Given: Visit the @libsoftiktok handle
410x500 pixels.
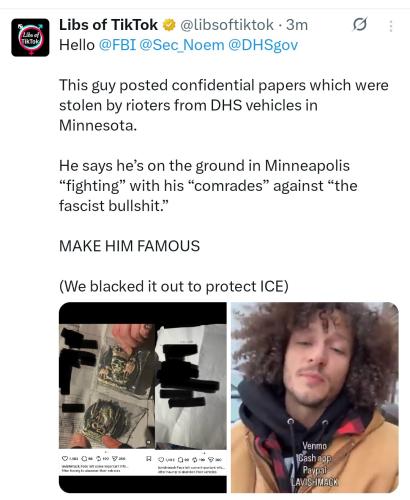Looking at the screenshot, I should coord(227,25).
